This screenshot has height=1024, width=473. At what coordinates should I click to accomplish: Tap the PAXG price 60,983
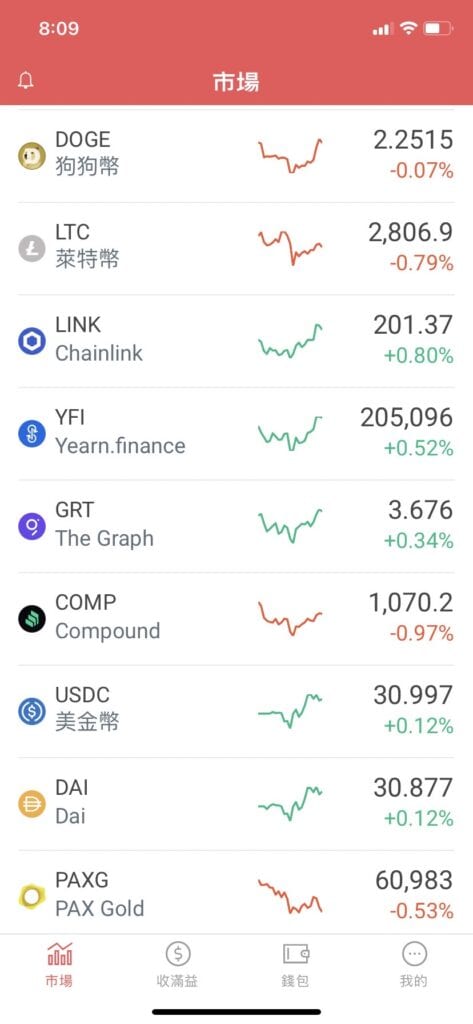pos(414,881)
